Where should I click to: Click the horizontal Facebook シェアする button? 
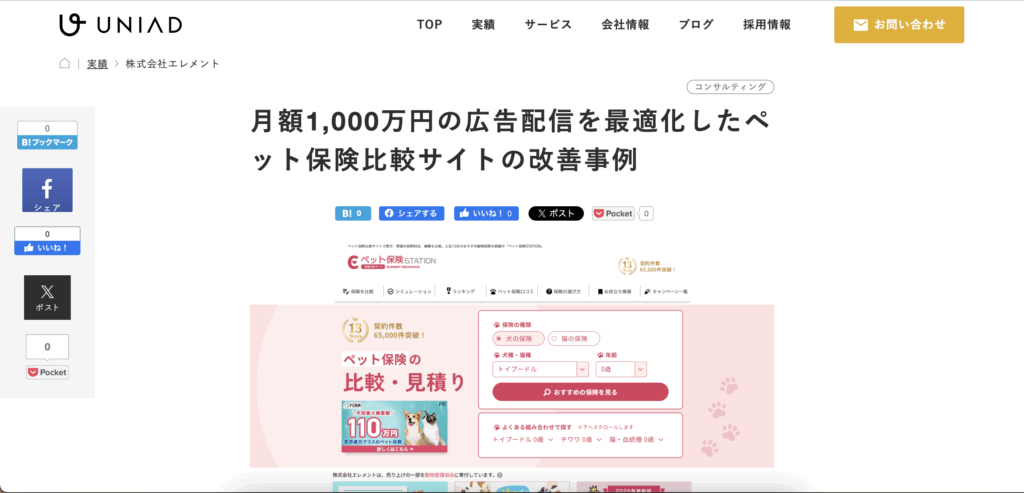point(411,213)
